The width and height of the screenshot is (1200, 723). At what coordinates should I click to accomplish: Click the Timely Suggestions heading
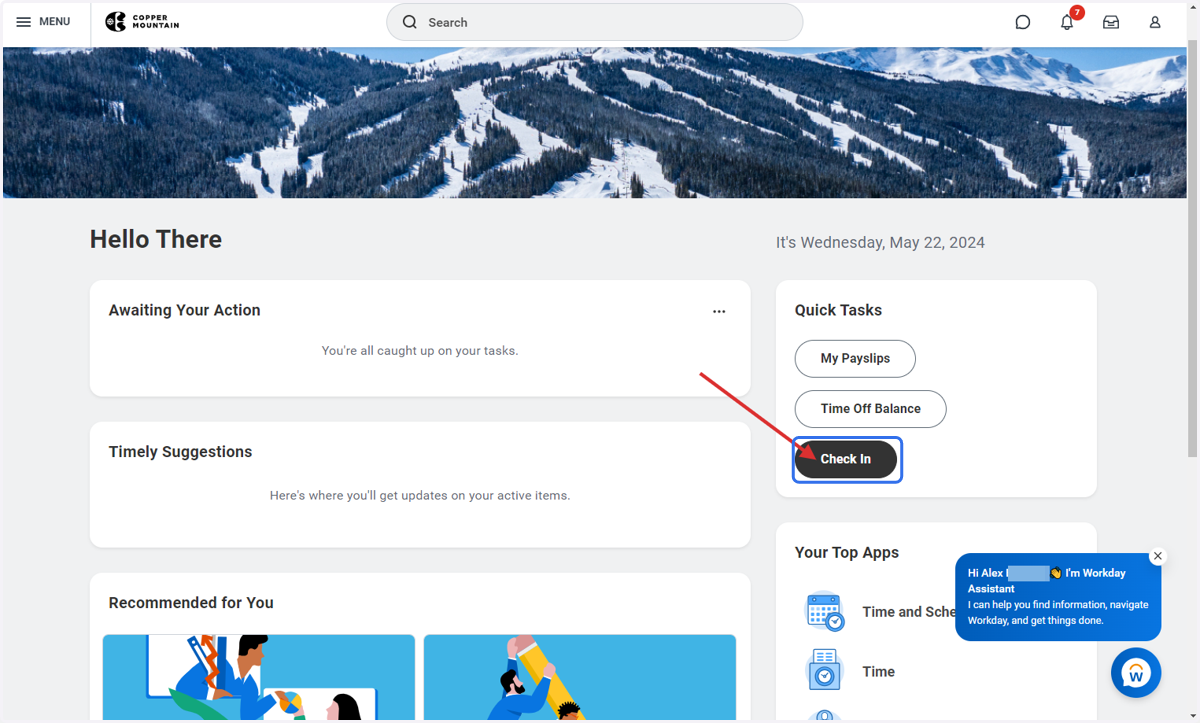tap(180, 452)
